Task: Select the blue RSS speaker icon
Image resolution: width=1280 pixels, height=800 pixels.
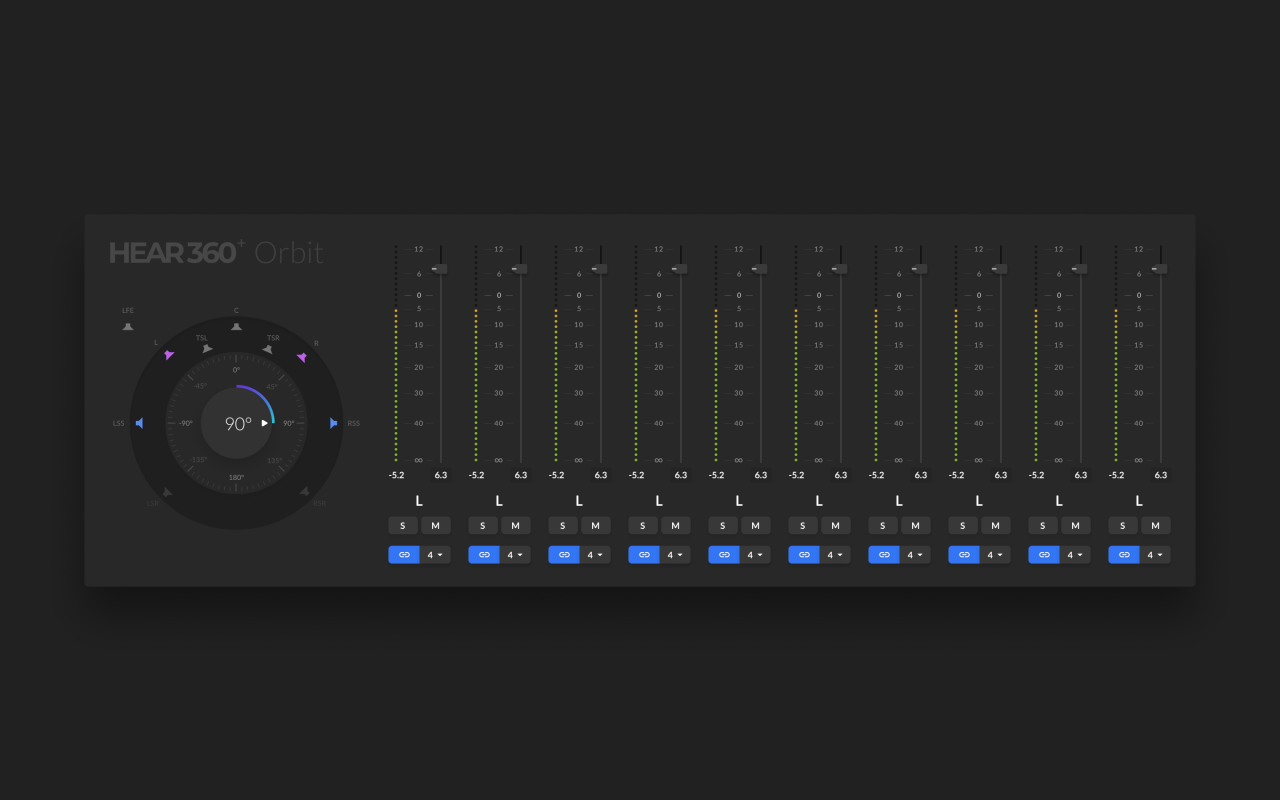Action: [334, 423]
